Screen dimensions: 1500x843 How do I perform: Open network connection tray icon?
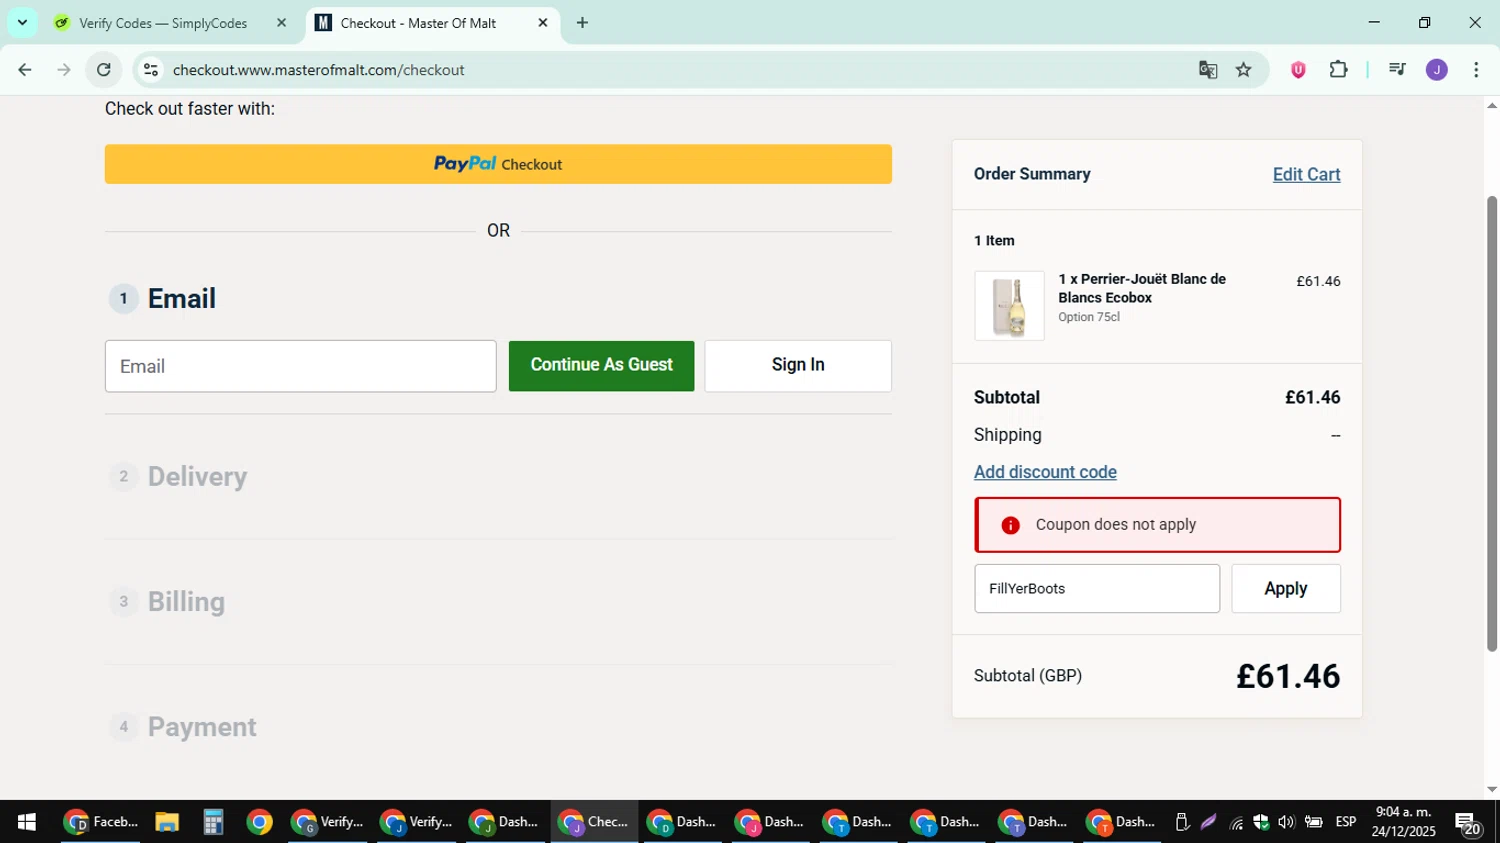[1236, 822]
